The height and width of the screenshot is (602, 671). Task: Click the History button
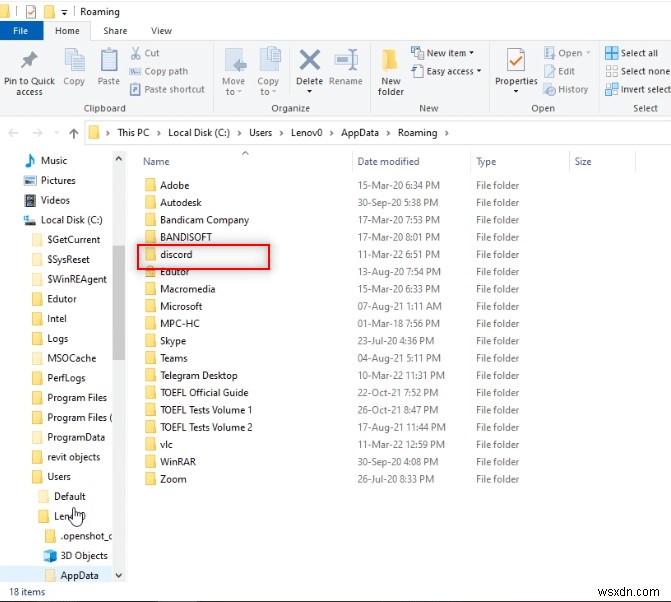click(566, 89)
